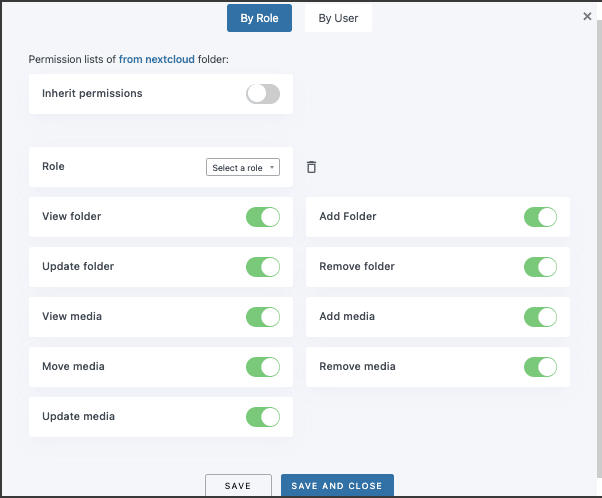
Task: Select the By Role tab
Action: tap(259, 18)
